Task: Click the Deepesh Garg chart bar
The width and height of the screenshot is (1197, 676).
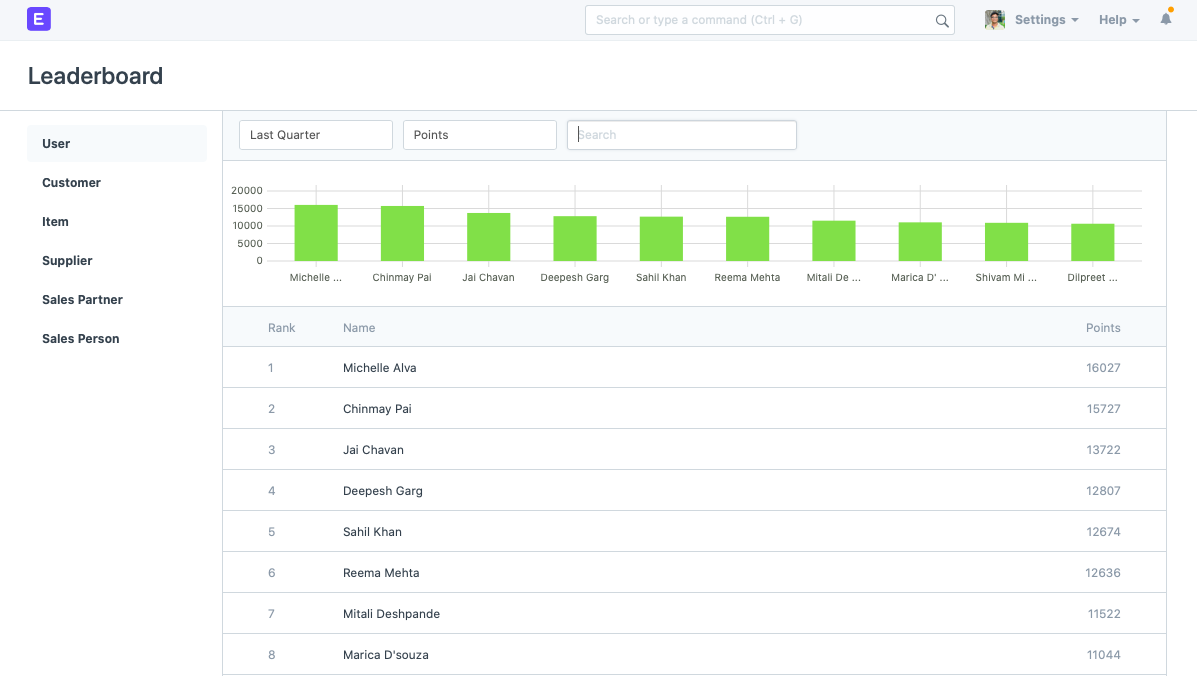Action: coord(575,239)
